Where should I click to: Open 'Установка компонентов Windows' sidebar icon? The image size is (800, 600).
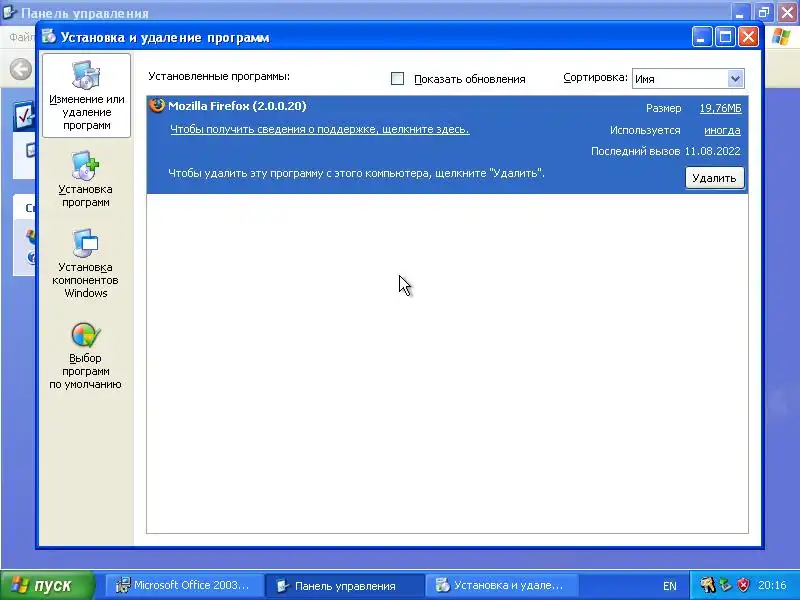pos(85,263)
